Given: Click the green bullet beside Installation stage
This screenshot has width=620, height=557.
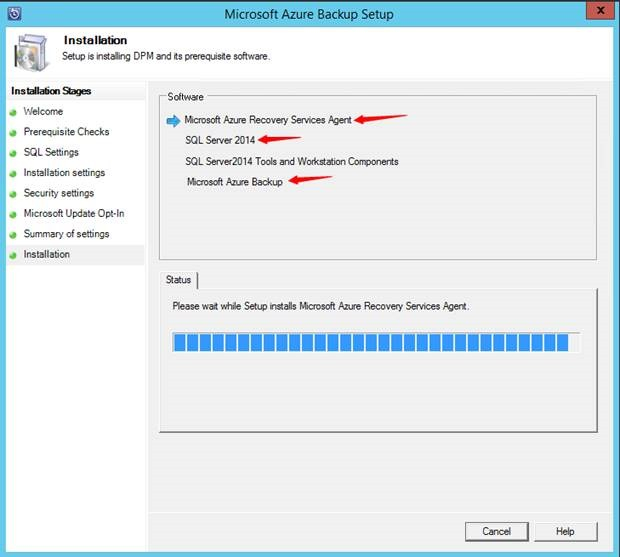Looking at the screenshot, I should coord(14,255).
